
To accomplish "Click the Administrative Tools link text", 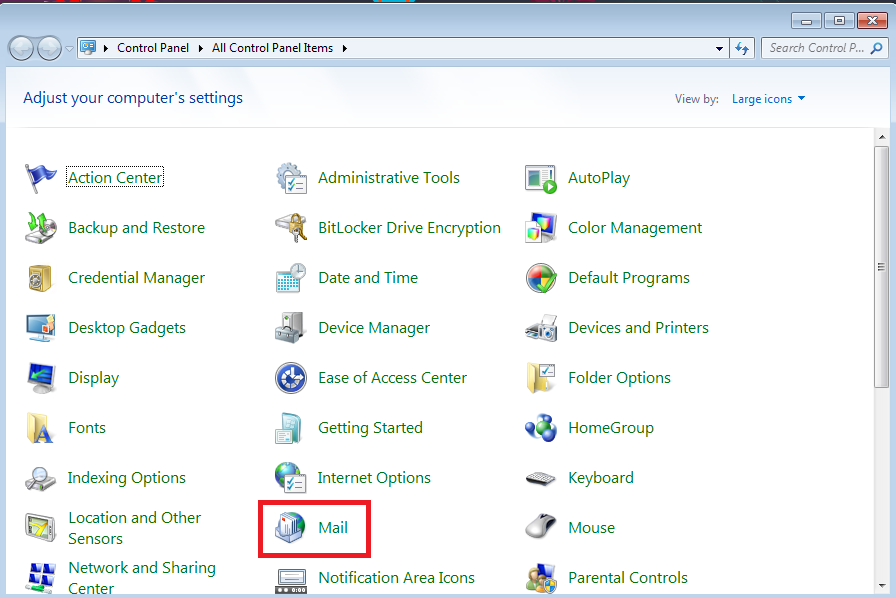I will pyautogui.click(x=389, y=178).
